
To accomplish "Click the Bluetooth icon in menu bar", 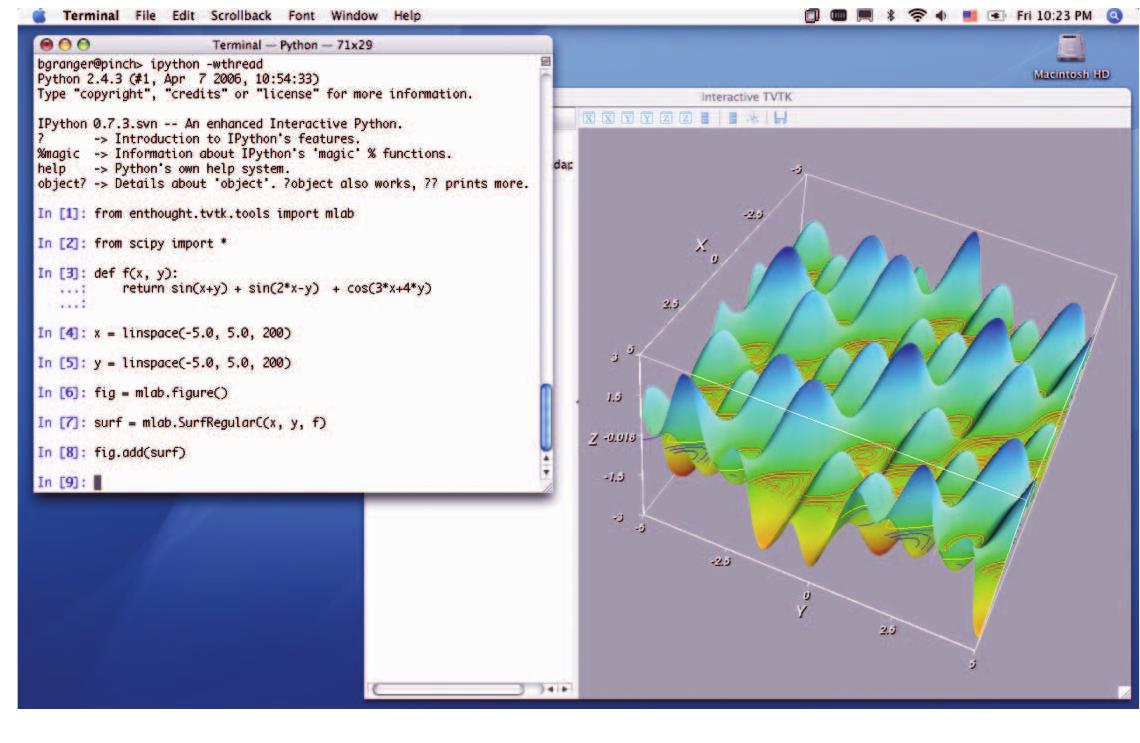I will pyautogui.click(x=891, y=15).
